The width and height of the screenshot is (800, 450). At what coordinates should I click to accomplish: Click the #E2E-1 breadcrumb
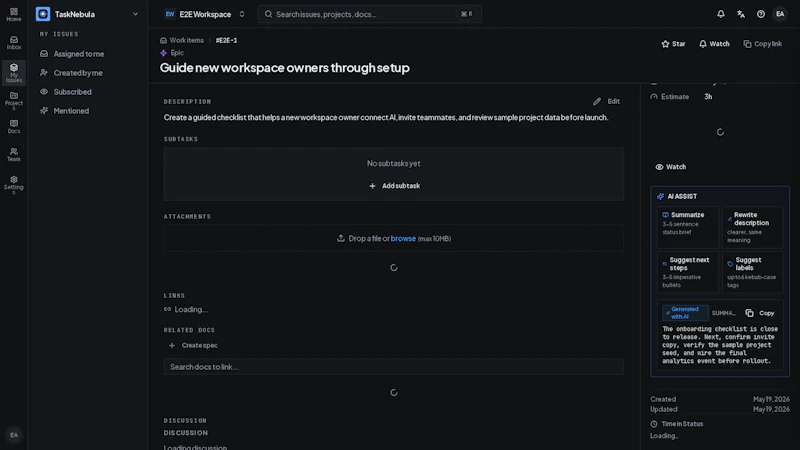point(226,40)
